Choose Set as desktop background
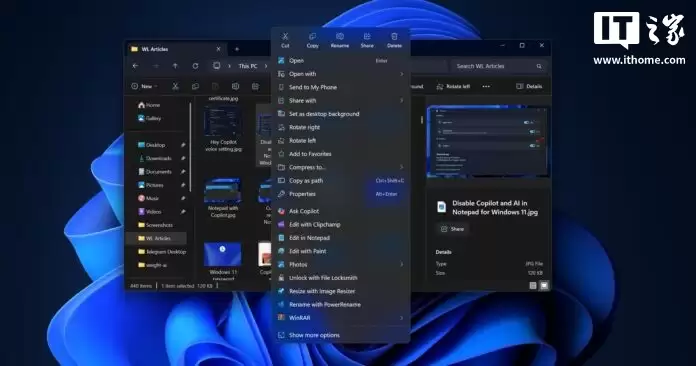Screen dimensions: 696x366 [x=340, y=114]
